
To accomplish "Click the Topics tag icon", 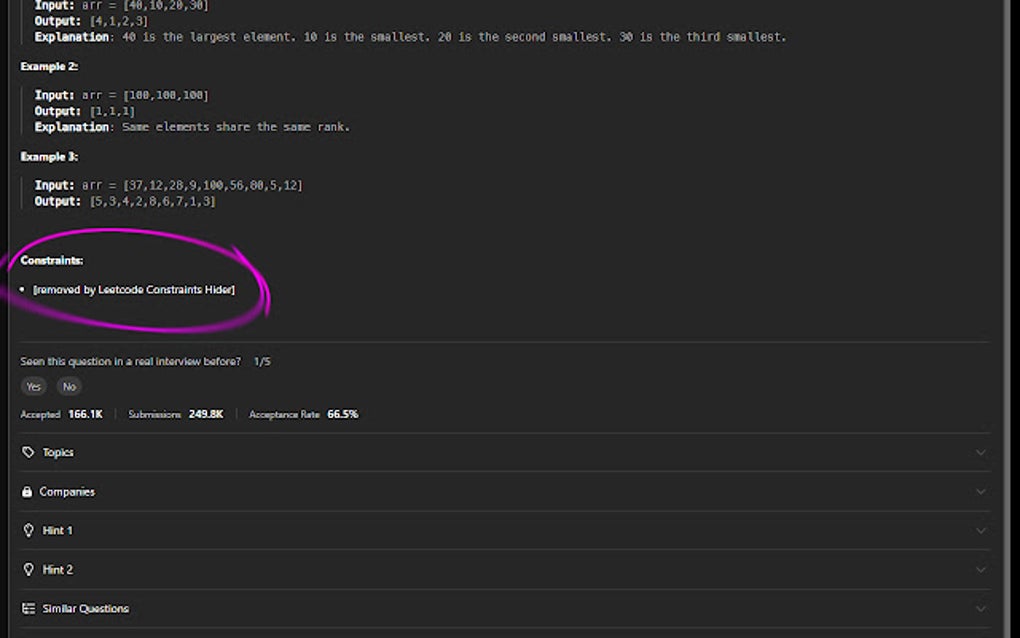I will pos(27,452).
